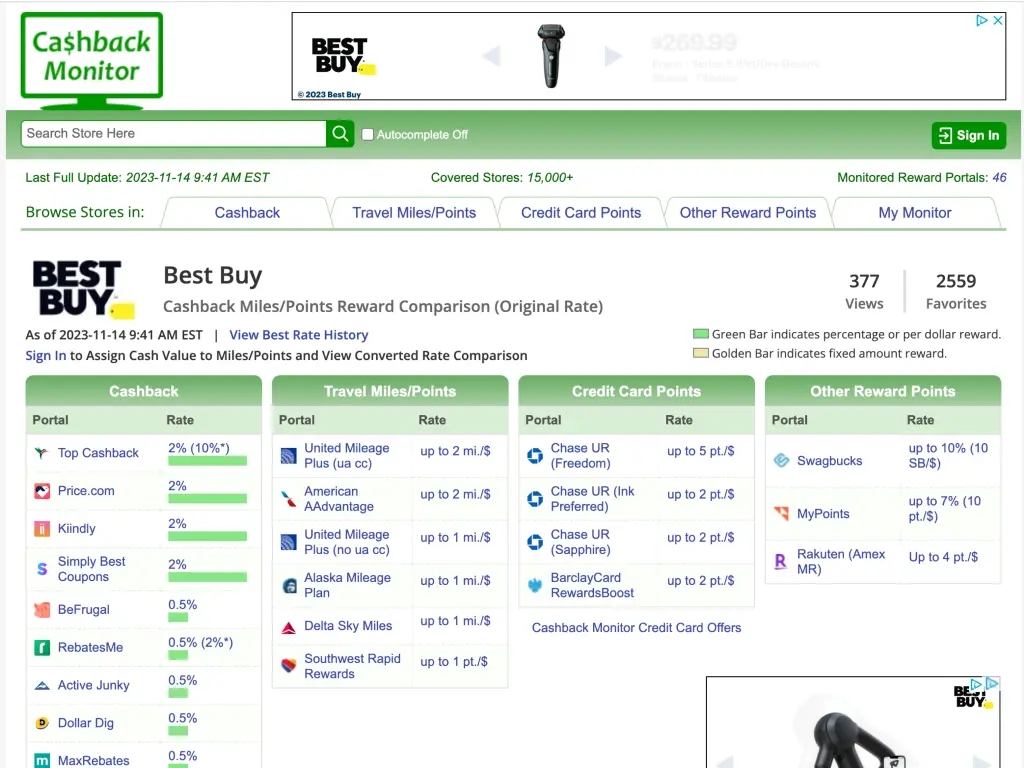The image size is (1024, 768).
Task: Open the Travel Miles/Points browse tab
Action: 414,213
